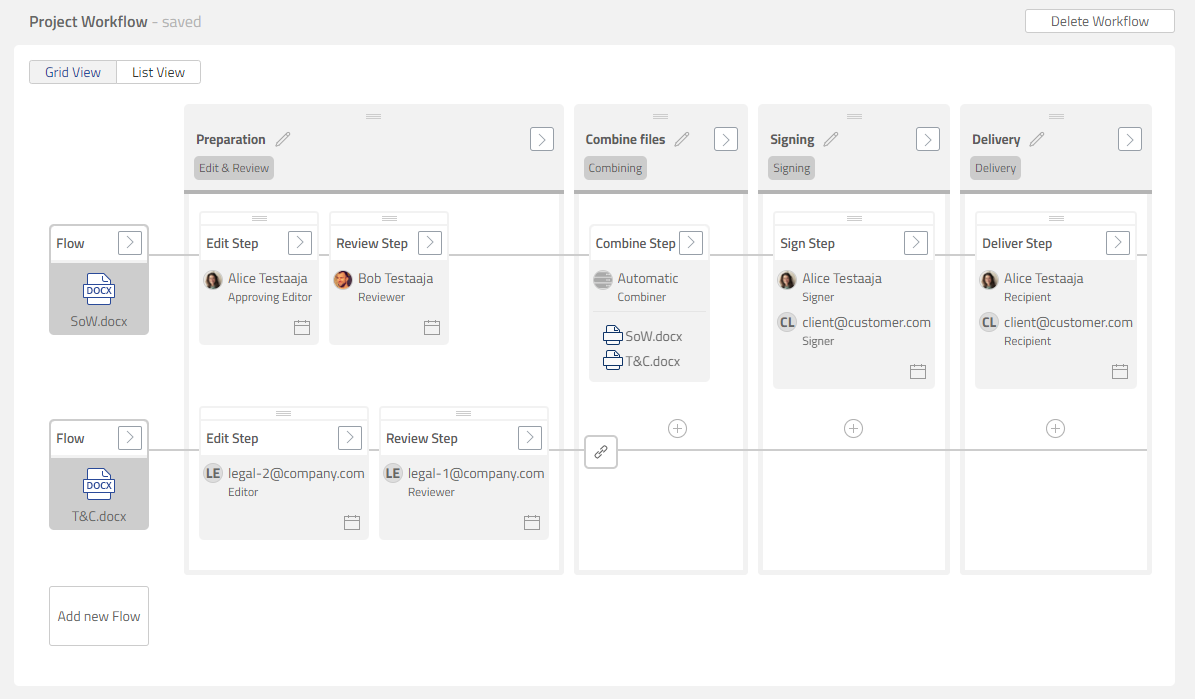Open the SoW.docx Flow chevron
The height and width of the screenshot is (699, 1195).
pos(130,242)
